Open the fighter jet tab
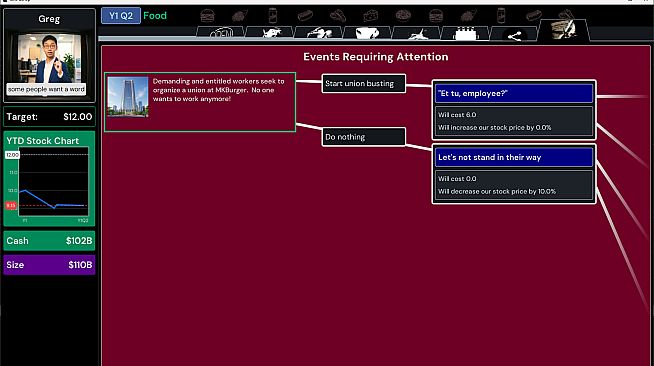The image size is (654, 366). [x=416, y=33]
